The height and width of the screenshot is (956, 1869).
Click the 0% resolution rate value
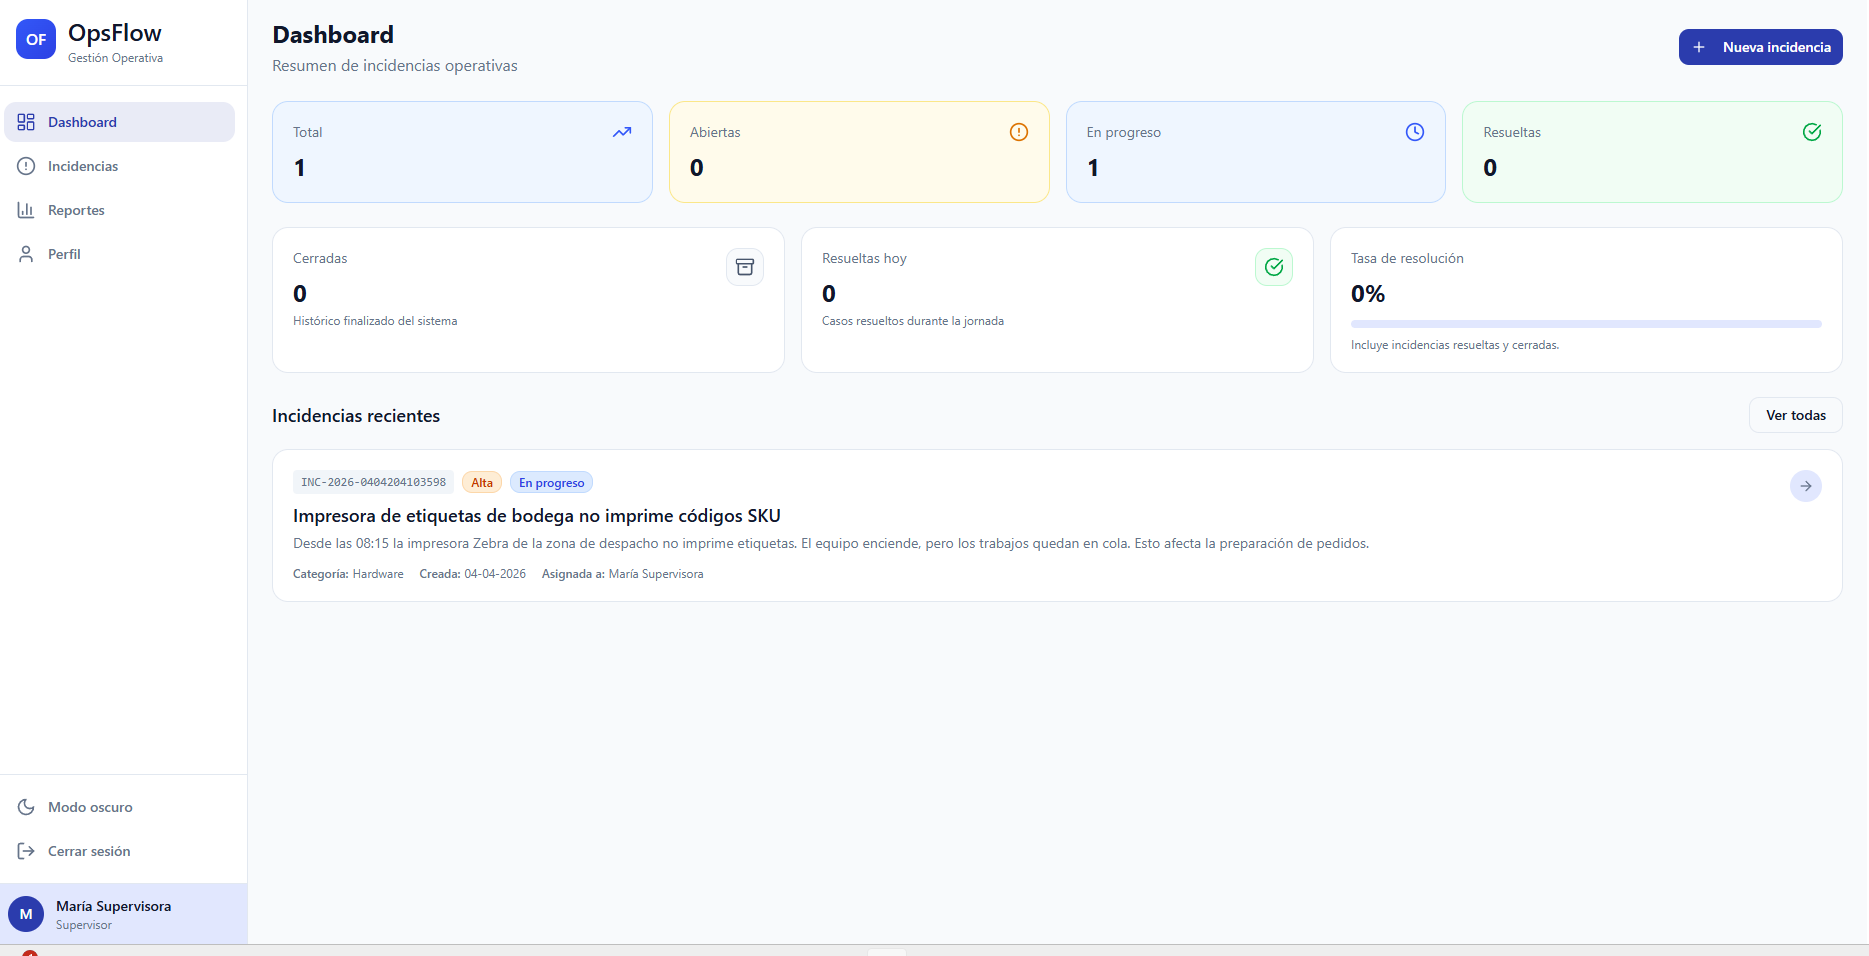coord(1368,294)
